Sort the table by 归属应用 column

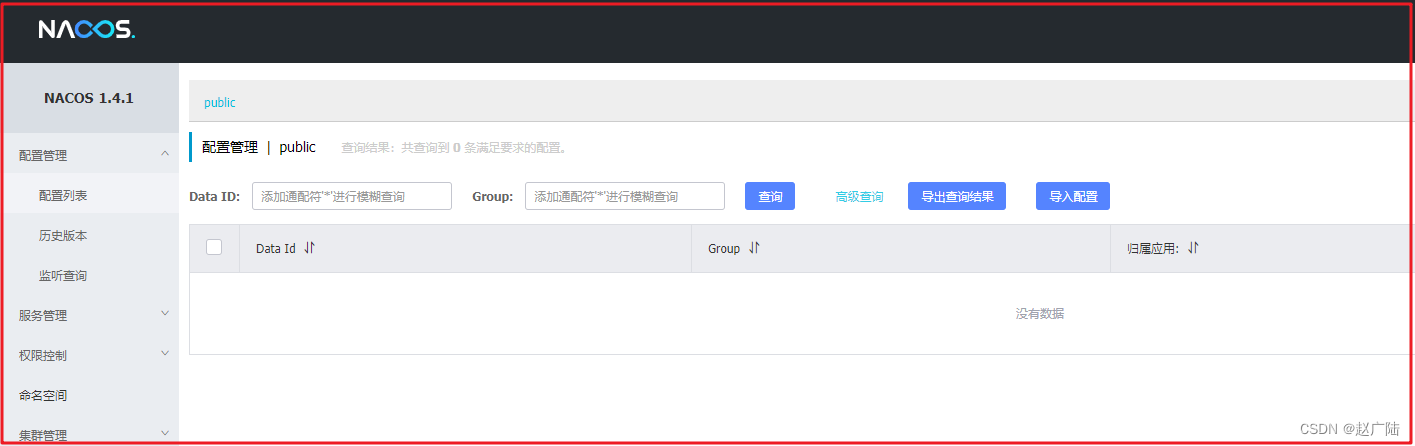click(x=1193, y=248)
